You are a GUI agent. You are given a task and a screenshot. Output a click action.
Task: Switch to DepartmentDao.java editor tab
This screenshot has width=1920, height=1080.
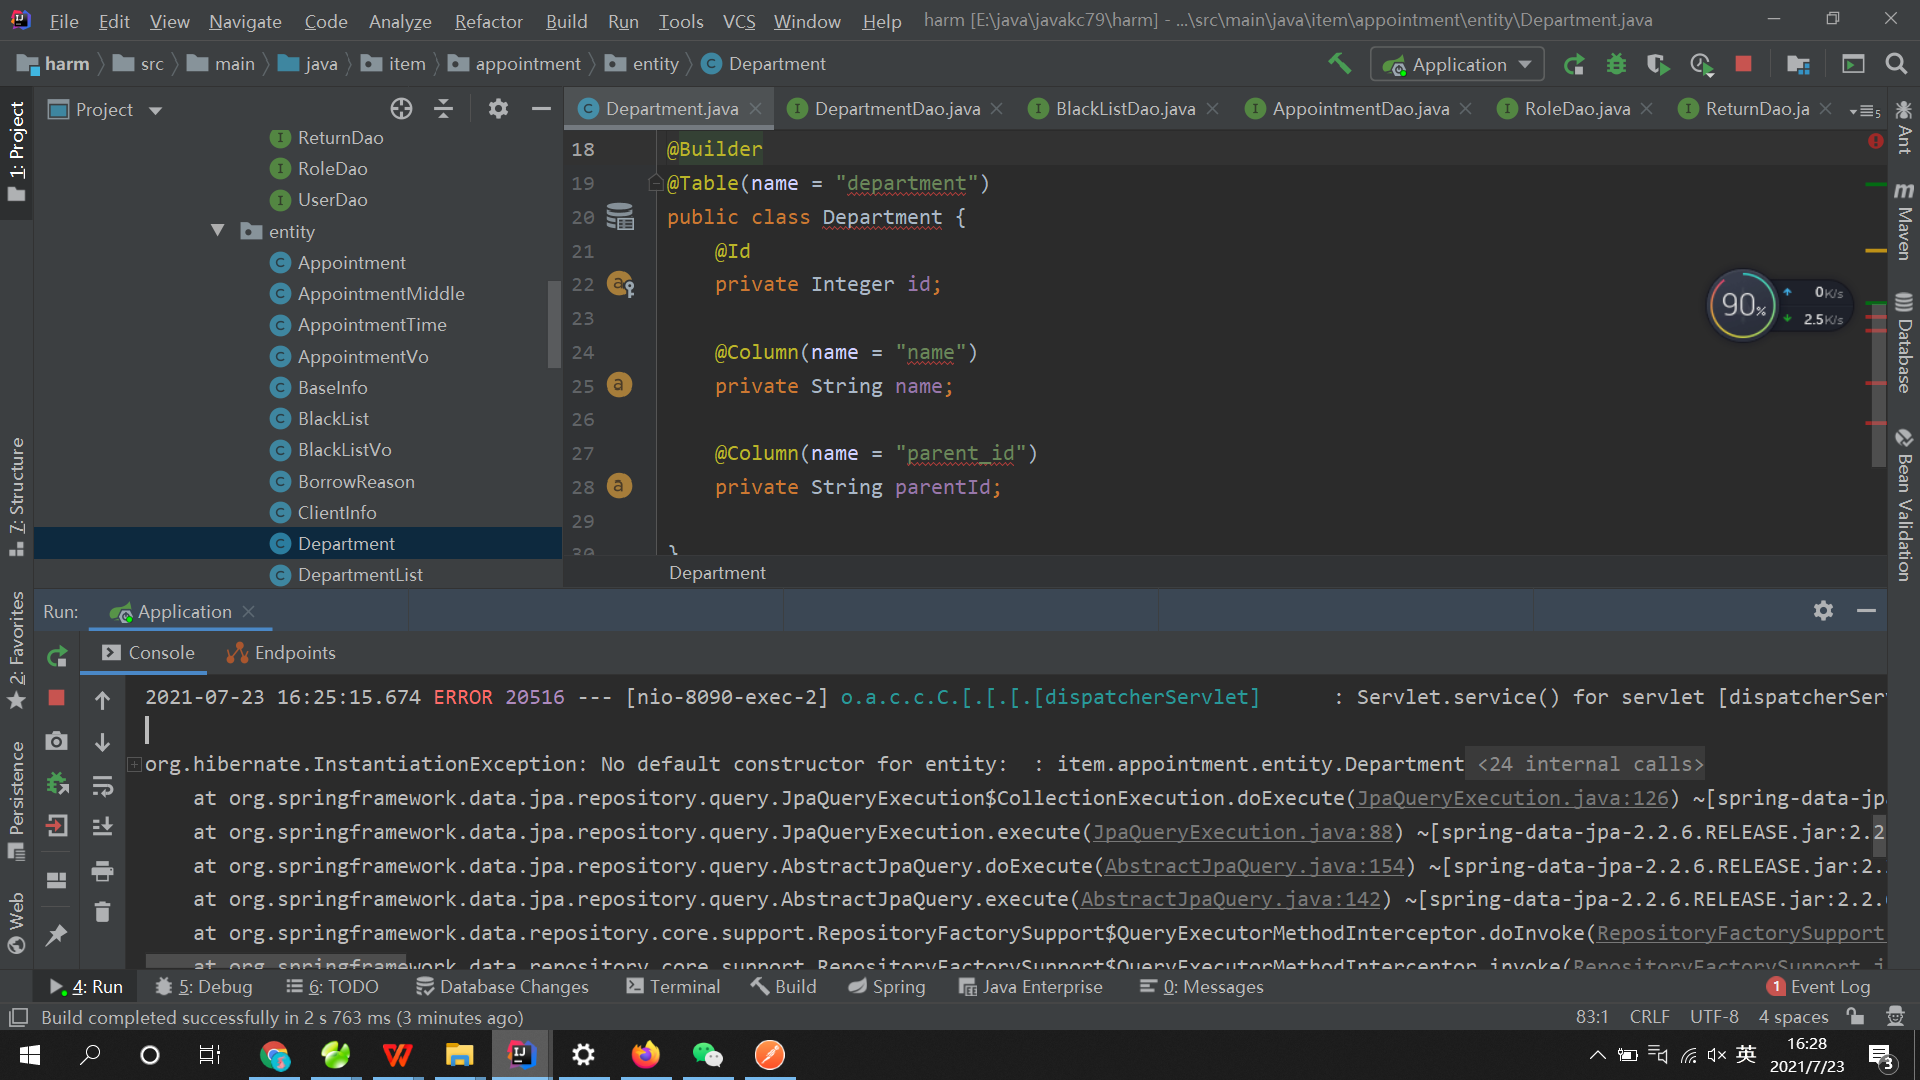(896, 109)
